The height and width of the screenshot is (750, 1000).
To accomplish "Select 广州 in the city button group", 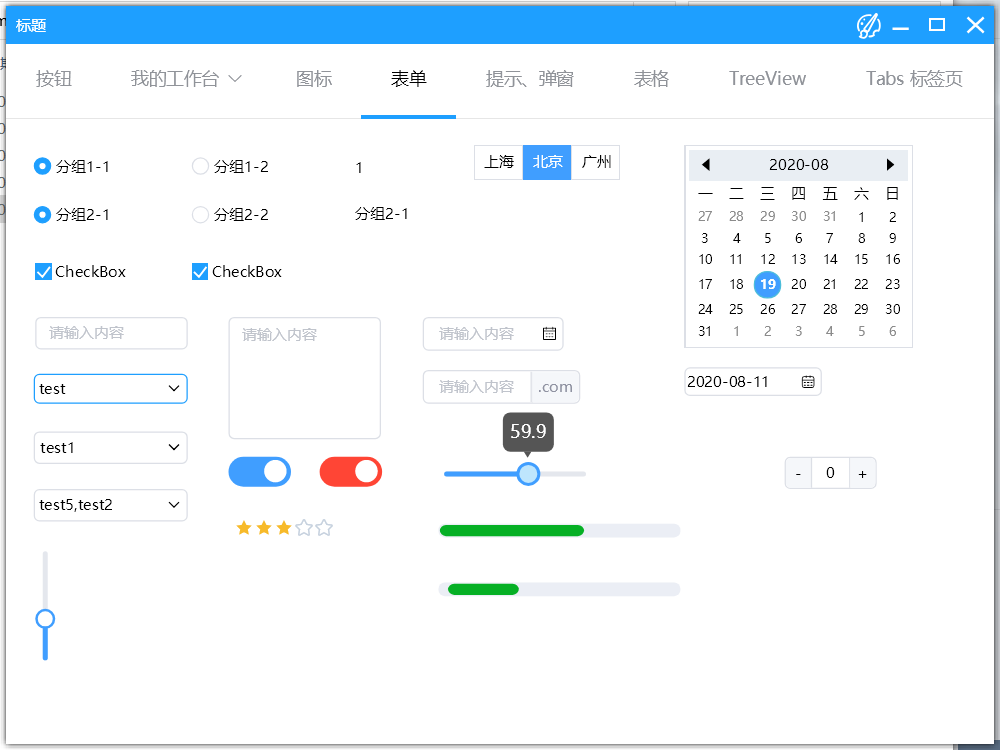I will (x=595, y=161).
